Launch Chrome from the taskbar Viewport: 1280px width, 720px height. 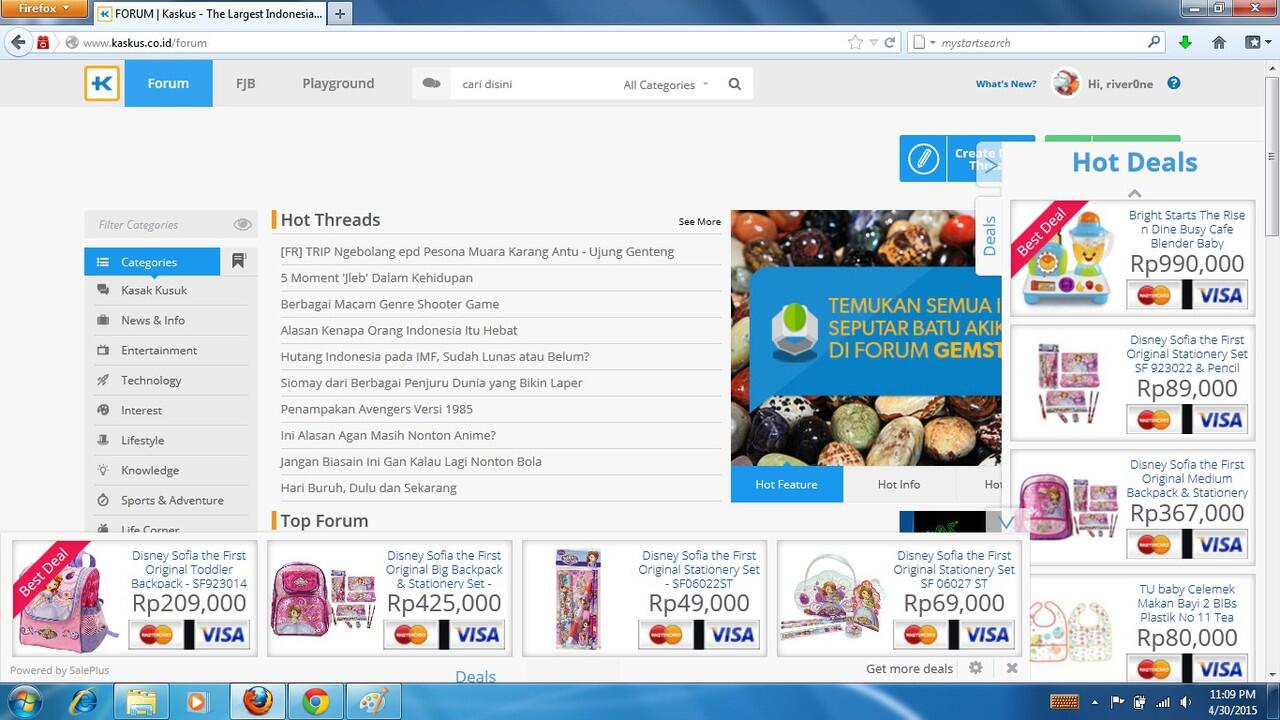316,702
